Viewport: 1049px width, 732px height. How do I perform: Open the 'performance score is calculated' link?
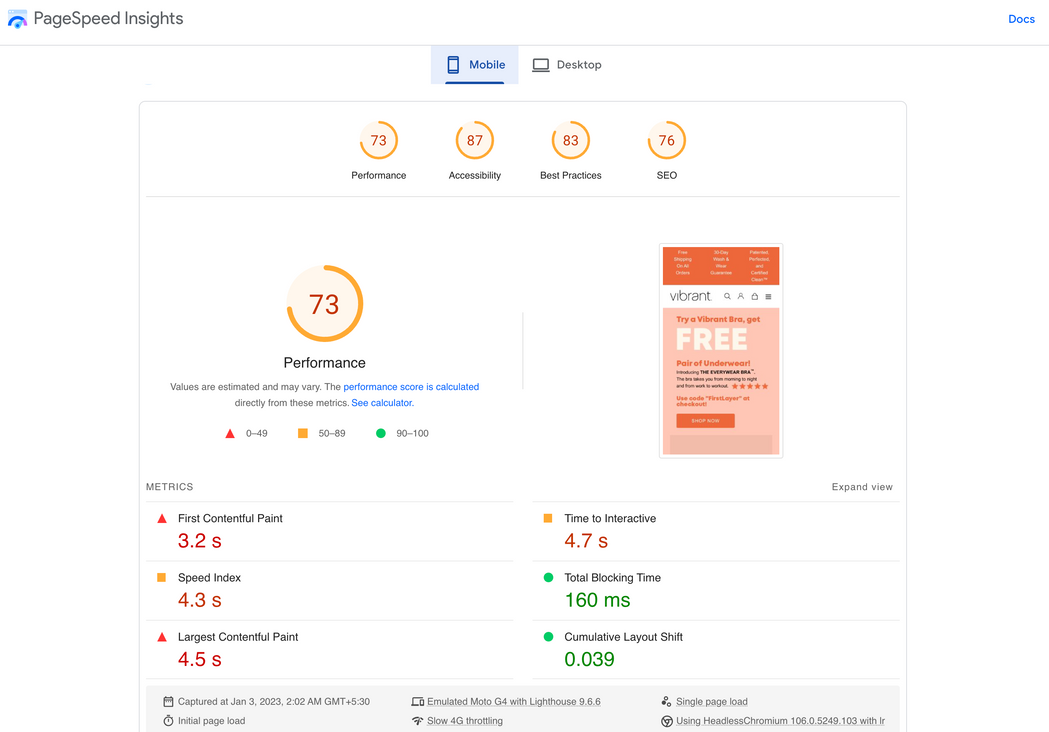pyautogui.click(x=411, y=387)
